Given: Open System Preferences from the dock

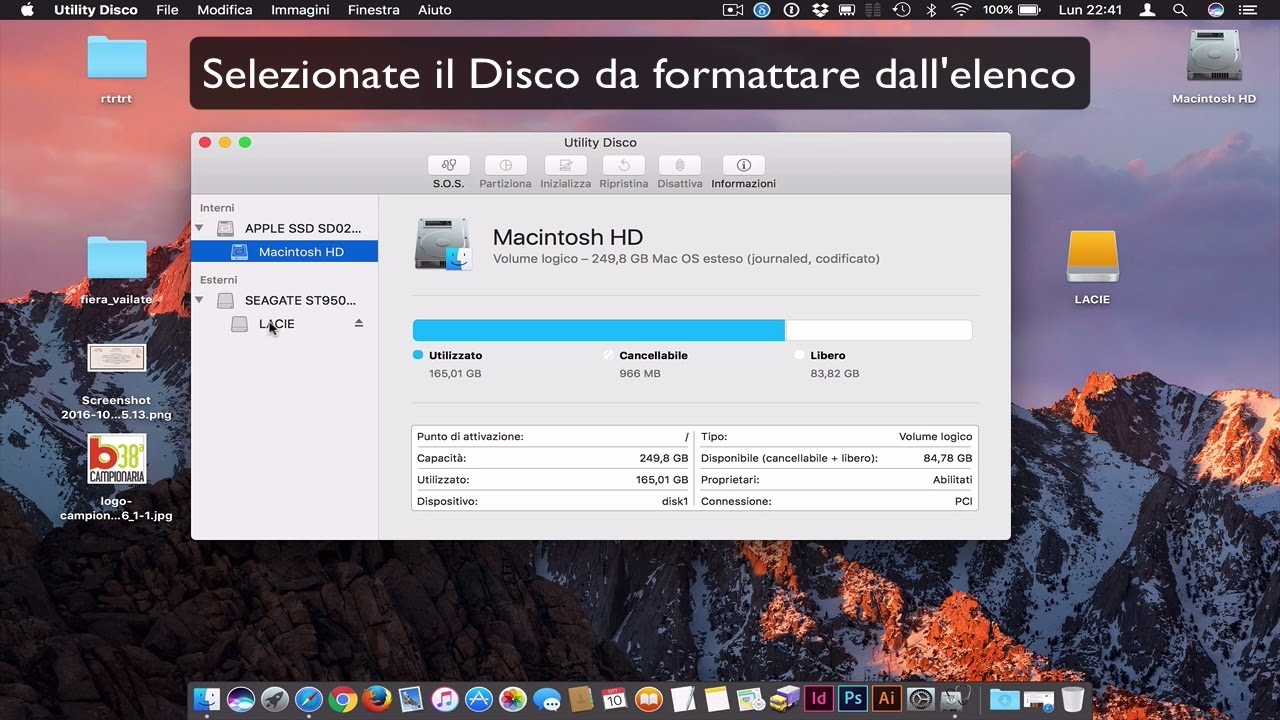Looking at the screenshot, I should coord(920,698).
